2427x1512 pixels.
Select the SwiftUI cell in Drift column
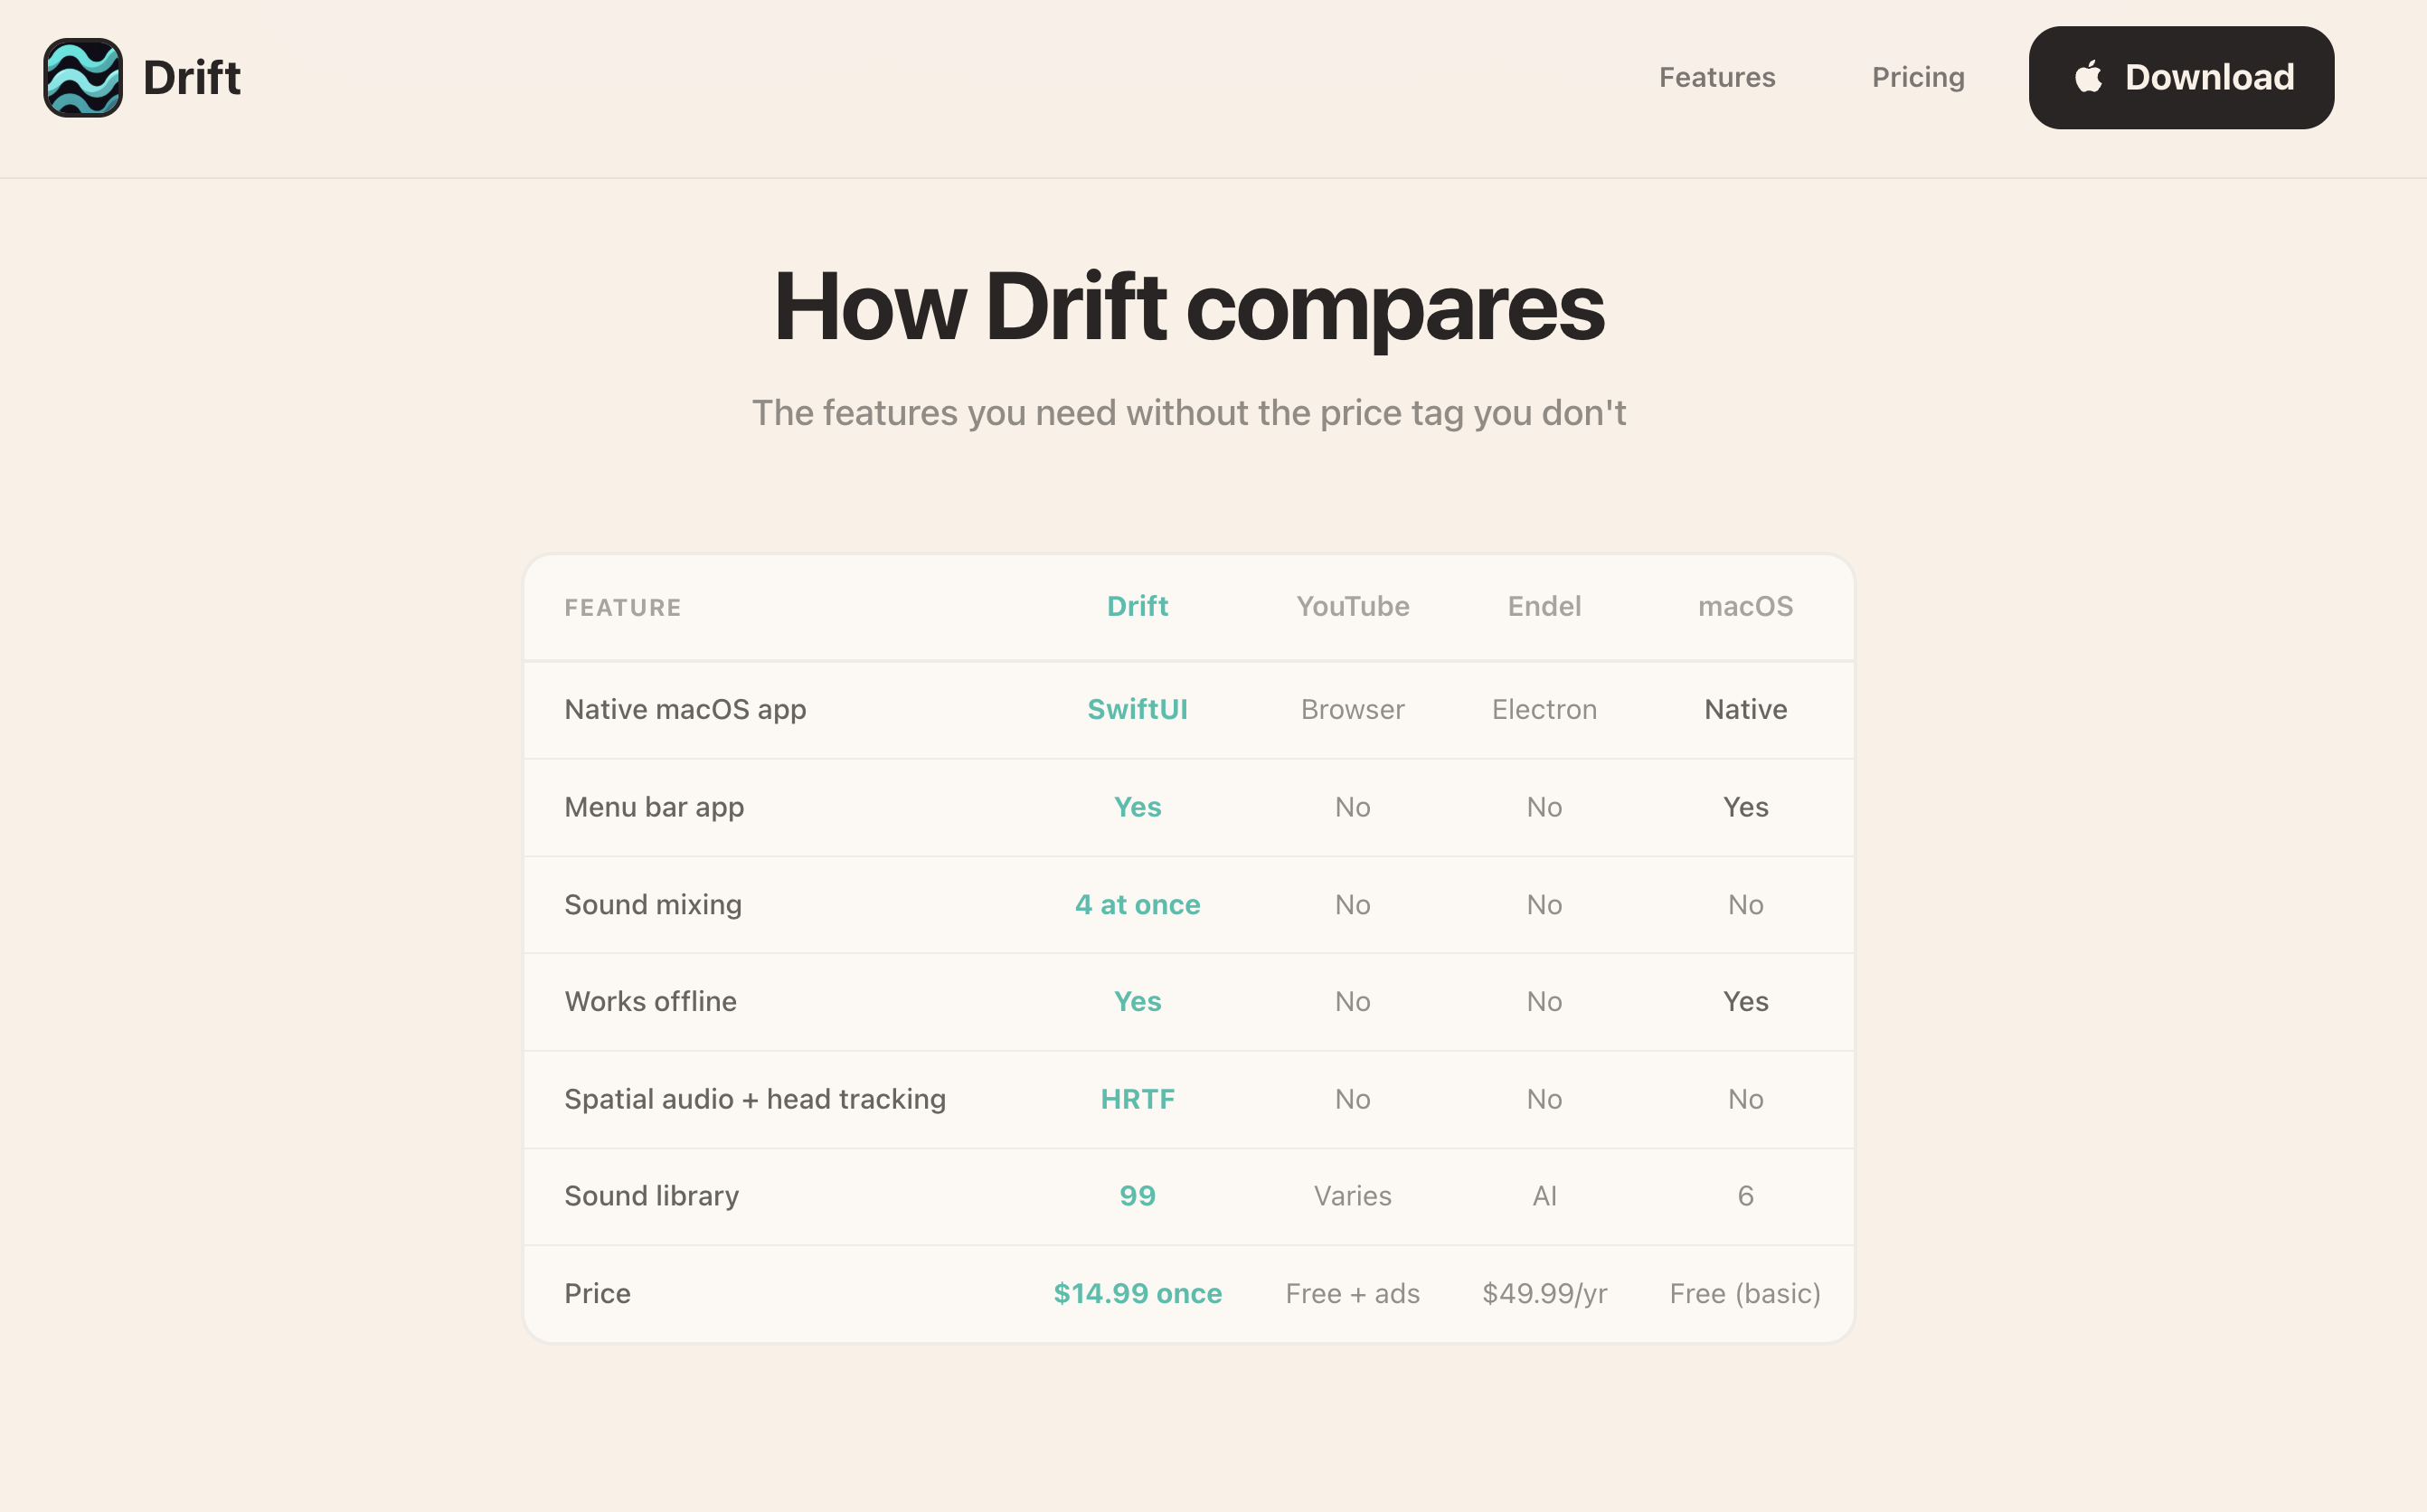1137,709
